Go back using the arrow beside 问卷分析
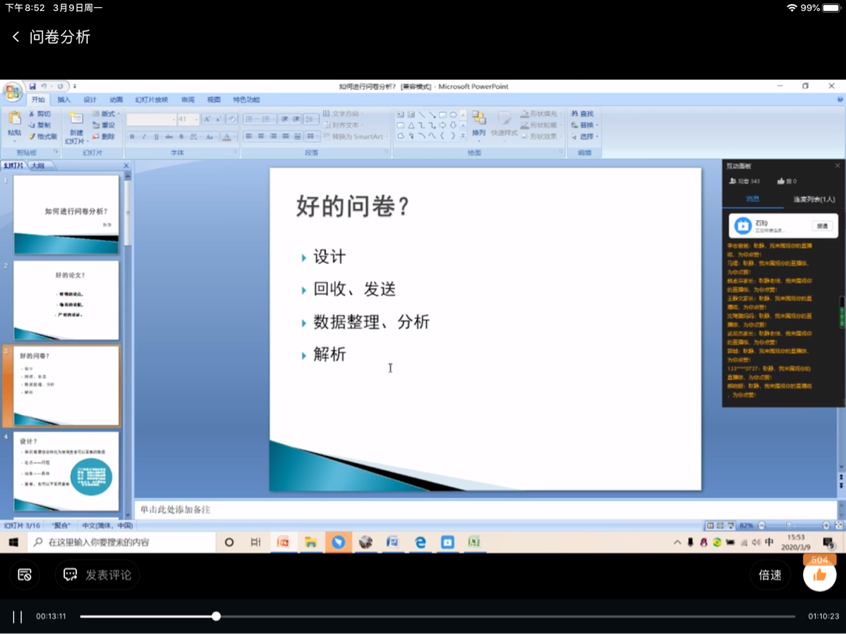The image size is (846, 634). coord(16,37)
